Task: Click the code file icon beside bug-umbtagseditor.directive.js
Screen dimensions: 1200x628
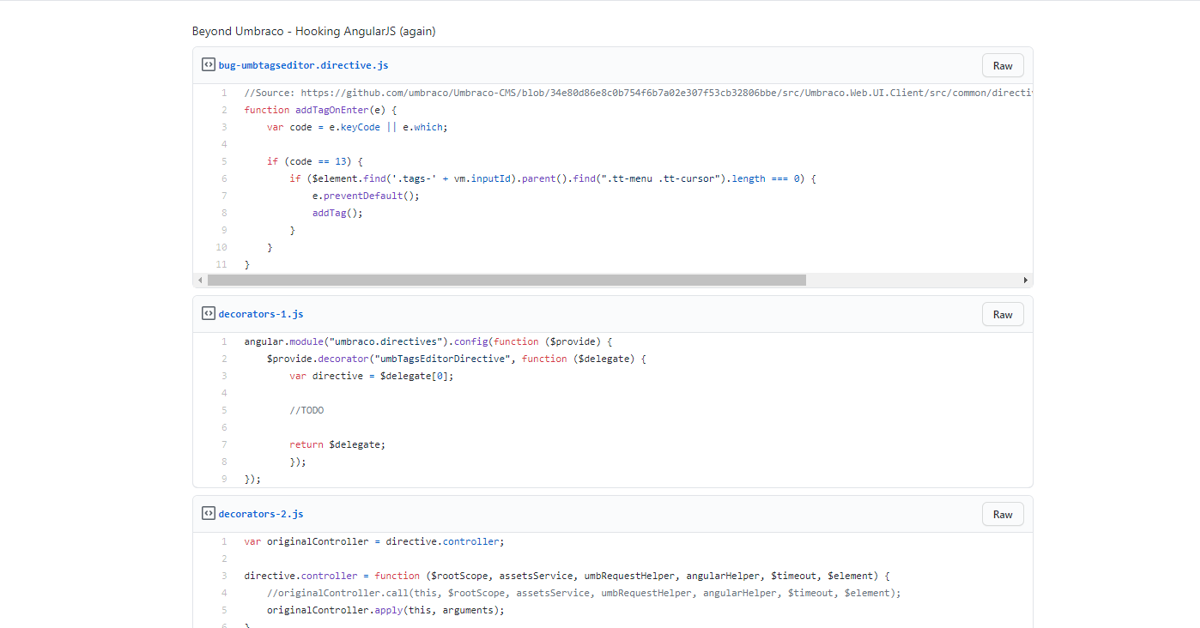Action: (208, 64)
